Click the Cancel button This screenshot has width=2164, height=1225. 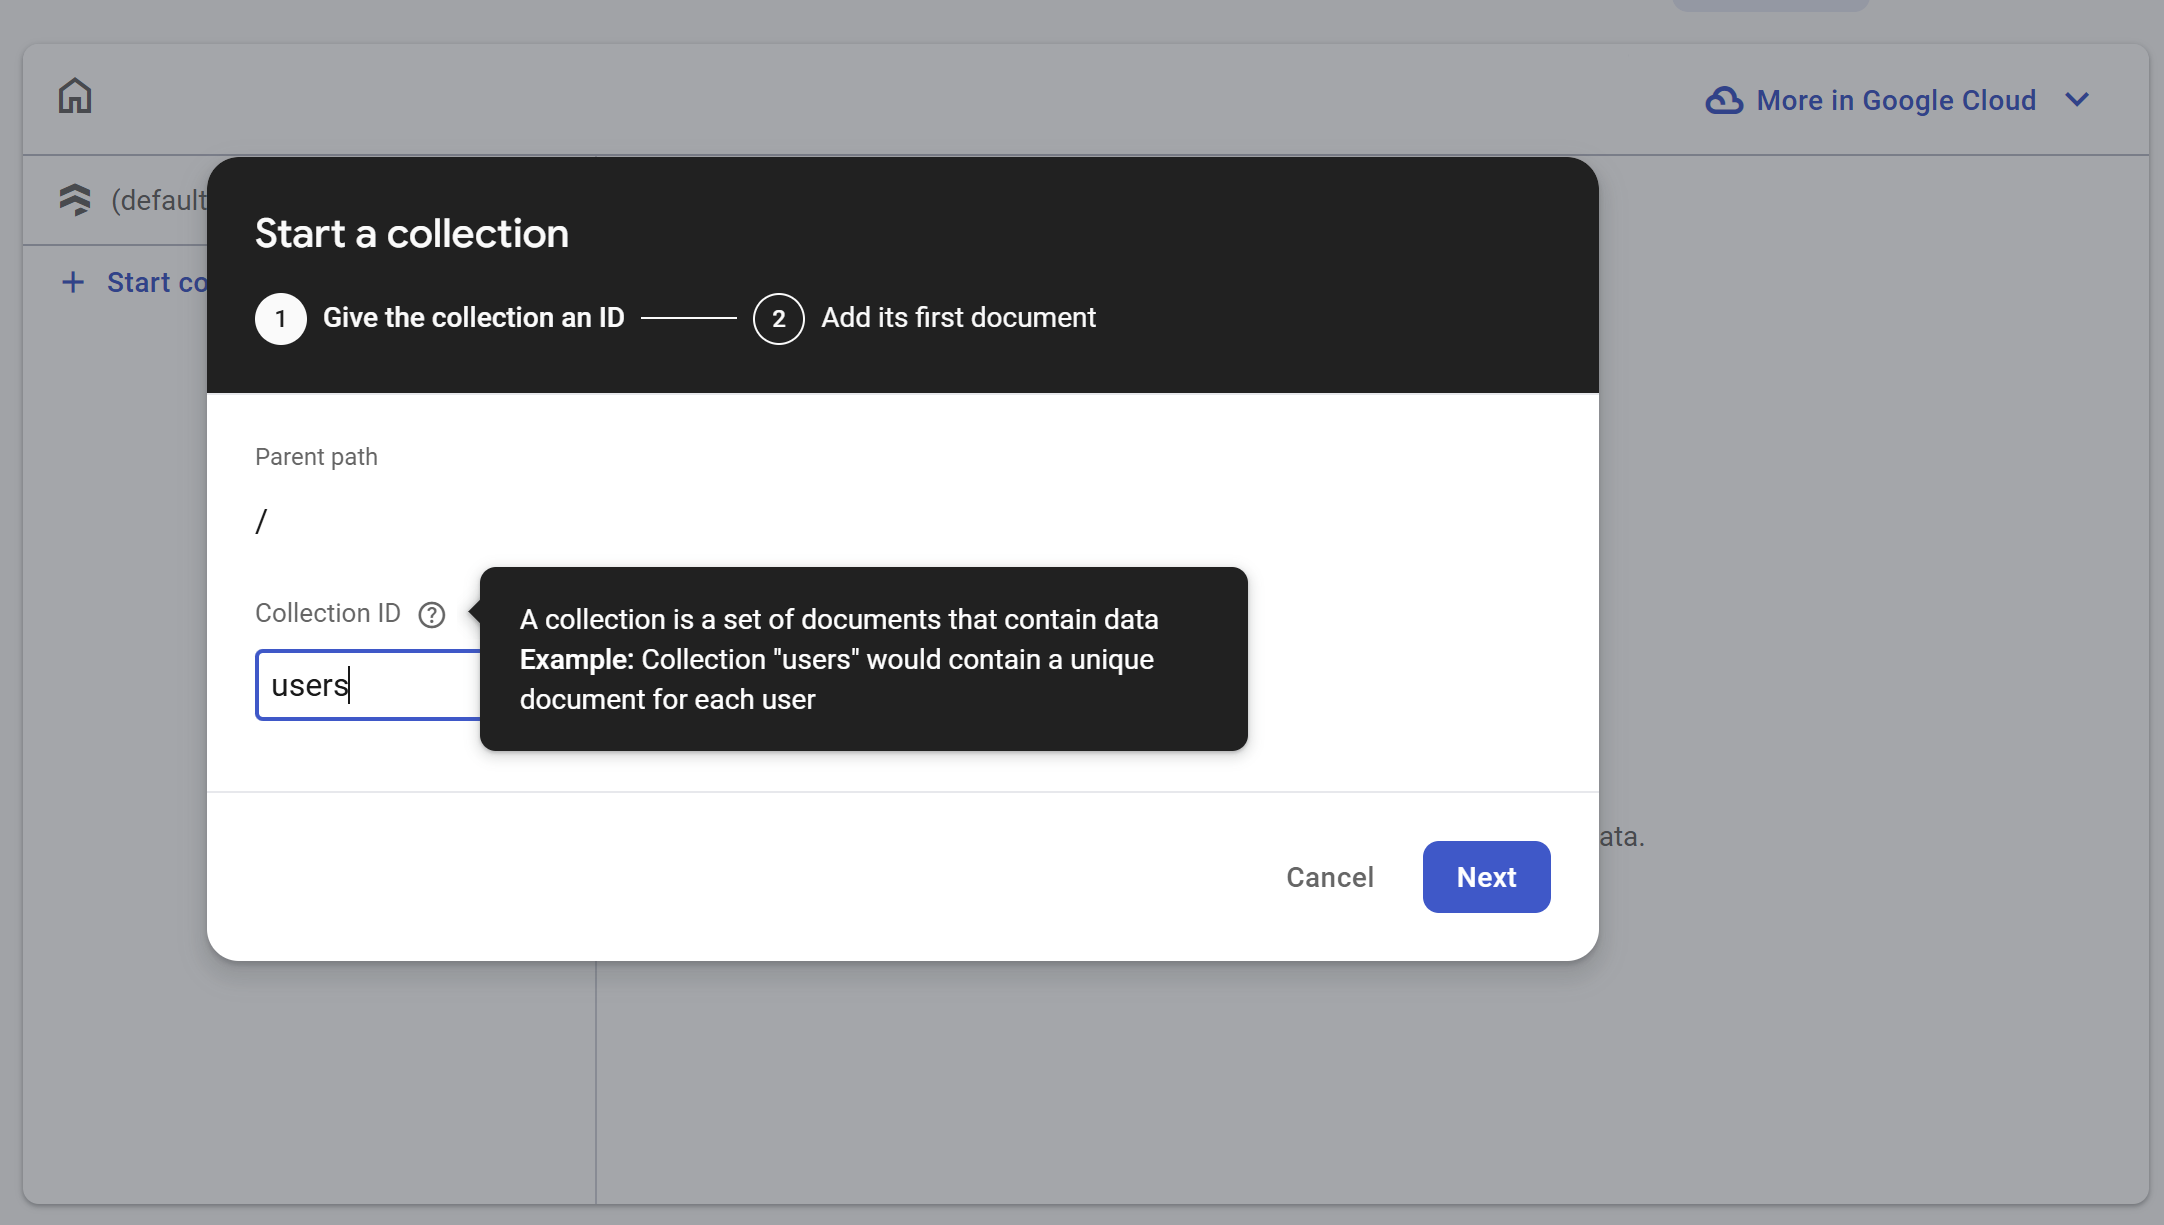click(1330, 877)
